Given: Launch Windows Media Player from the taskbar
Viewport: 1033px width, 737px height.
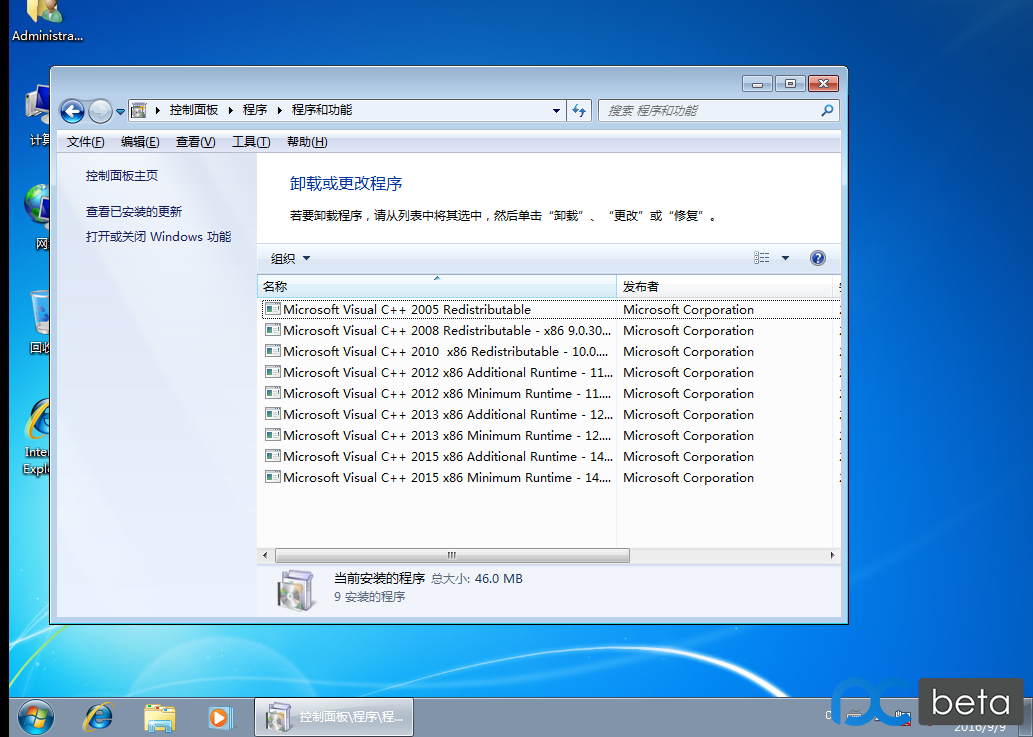Looking at the screenshot, I should (220, 717).
